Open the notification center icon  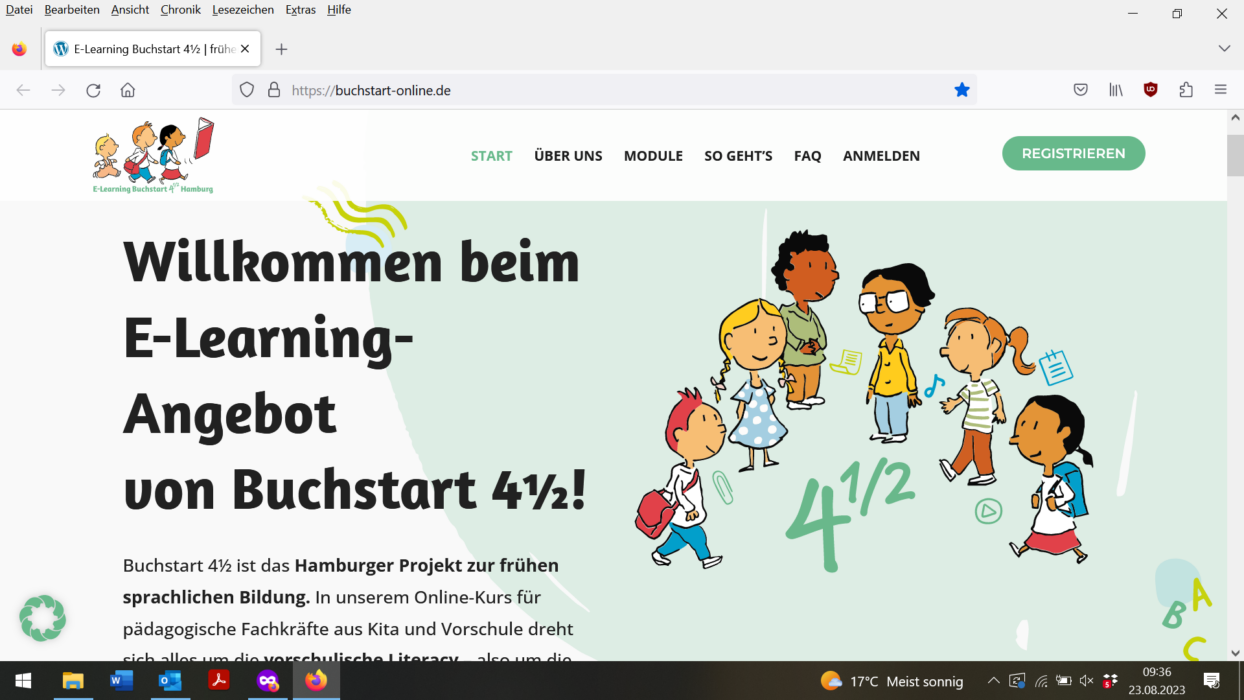tap(1211, 681)
